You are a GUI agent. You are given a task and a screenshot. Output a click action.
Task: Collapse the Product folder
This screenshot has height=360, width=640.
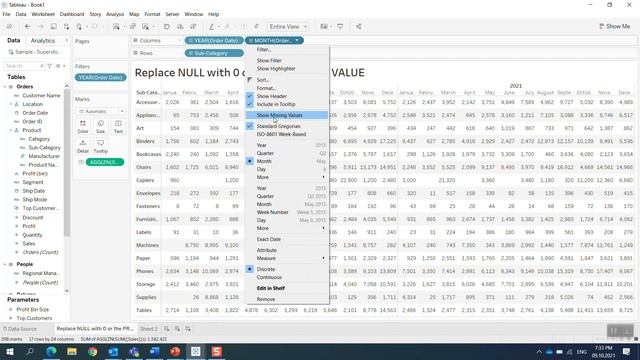coord(11,130)
